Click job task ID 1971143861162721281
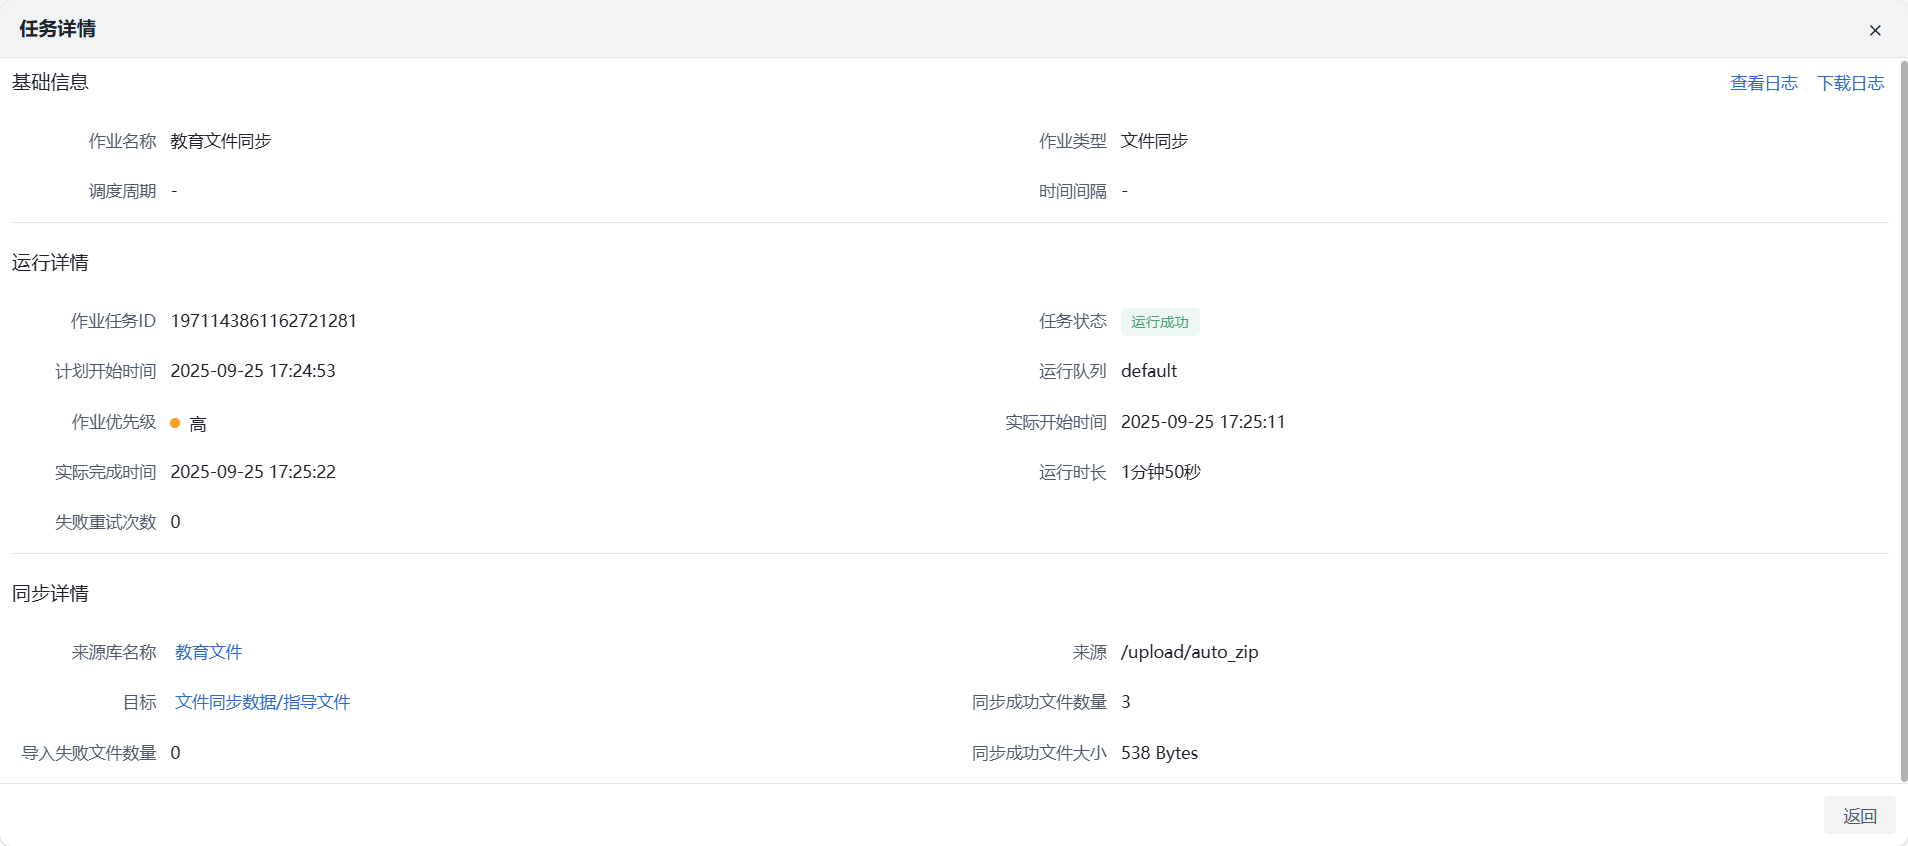This screenshot has width=1908, height=846. (x=263, y=321)
